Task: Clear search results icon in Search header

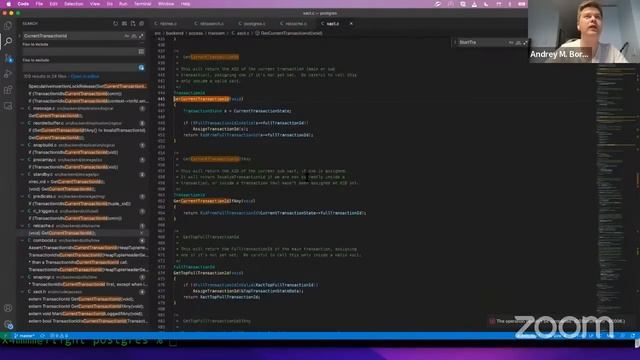Action: point(124,24)
